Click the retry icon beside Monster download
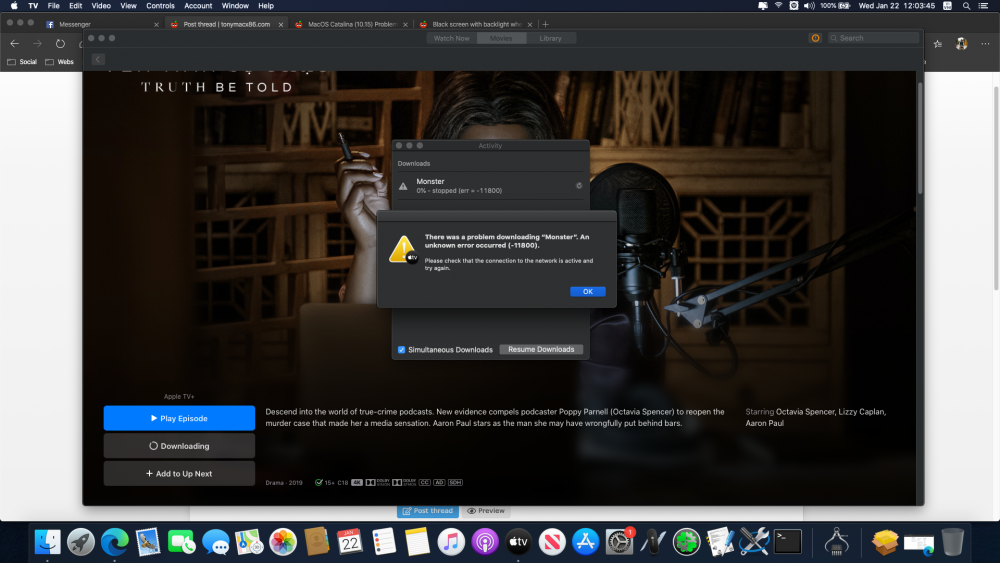The image size is (1000, 563). (x=579, y=186)
